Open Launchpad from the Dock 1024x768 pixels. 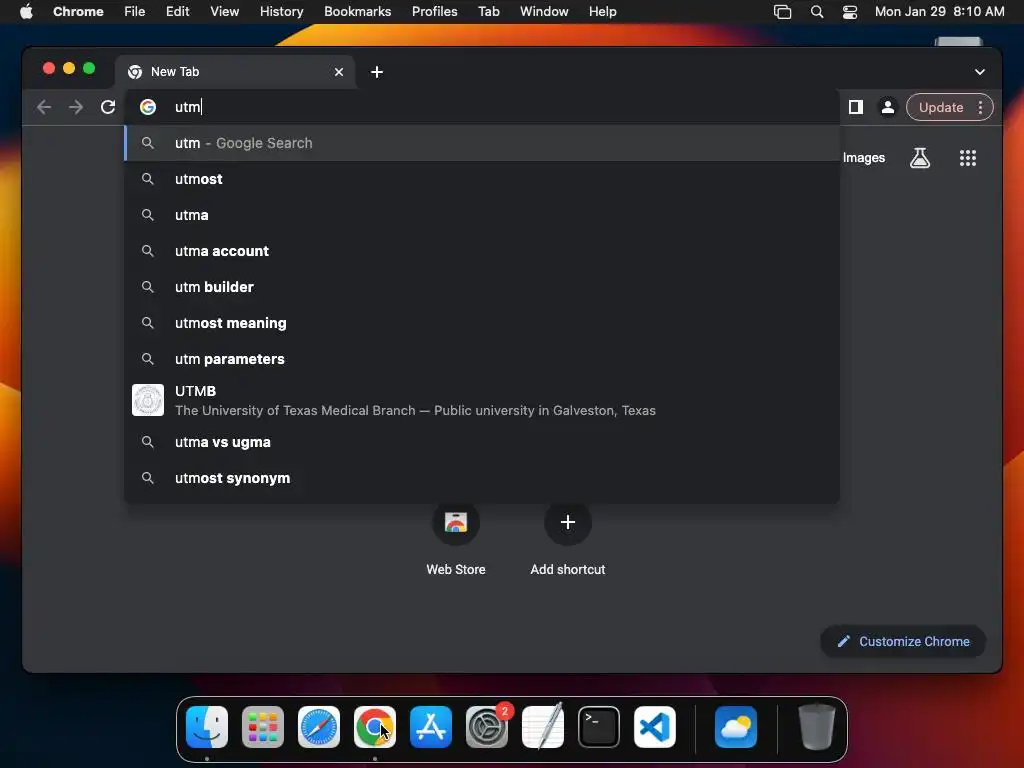263,727
